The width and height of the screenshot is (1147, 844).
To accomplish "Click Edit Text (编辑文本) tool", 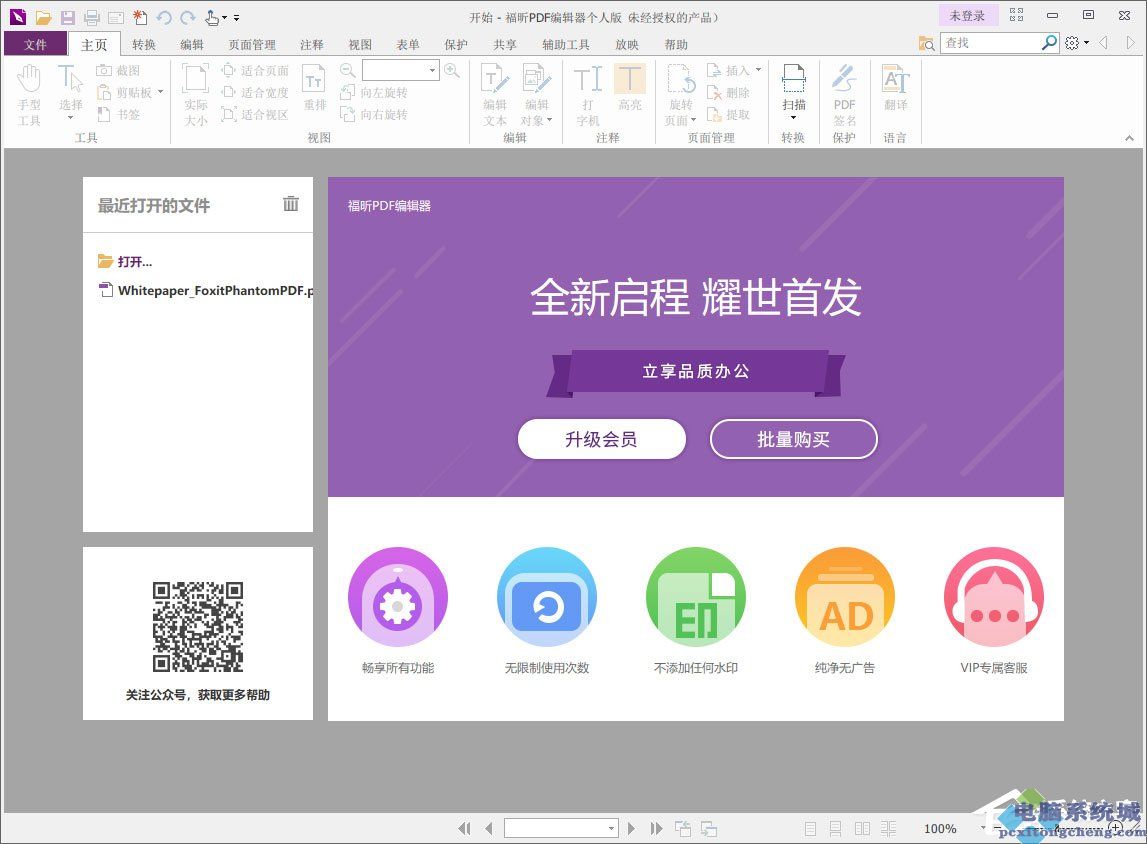I will 494,95.
